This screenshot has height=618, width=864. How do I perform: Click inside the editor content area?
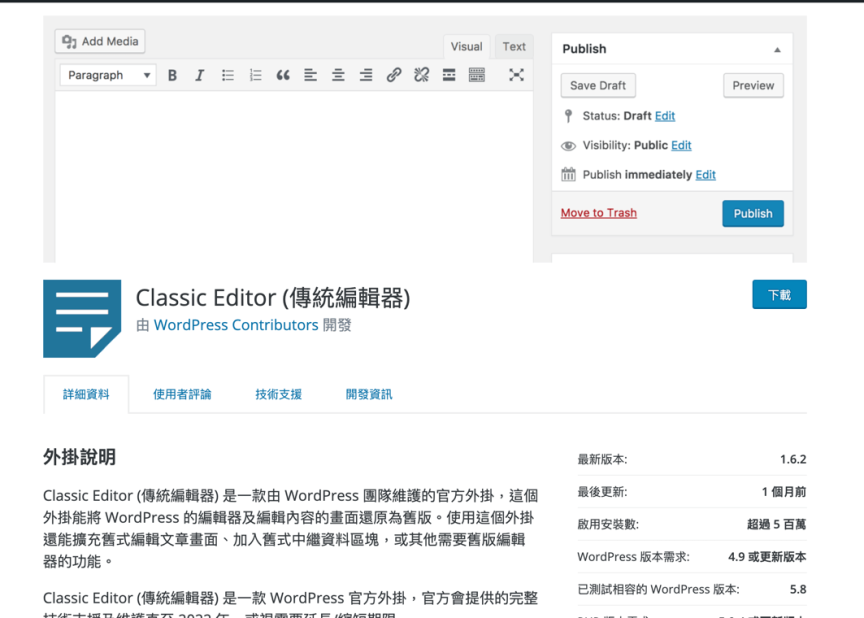[x=294, y=176]
